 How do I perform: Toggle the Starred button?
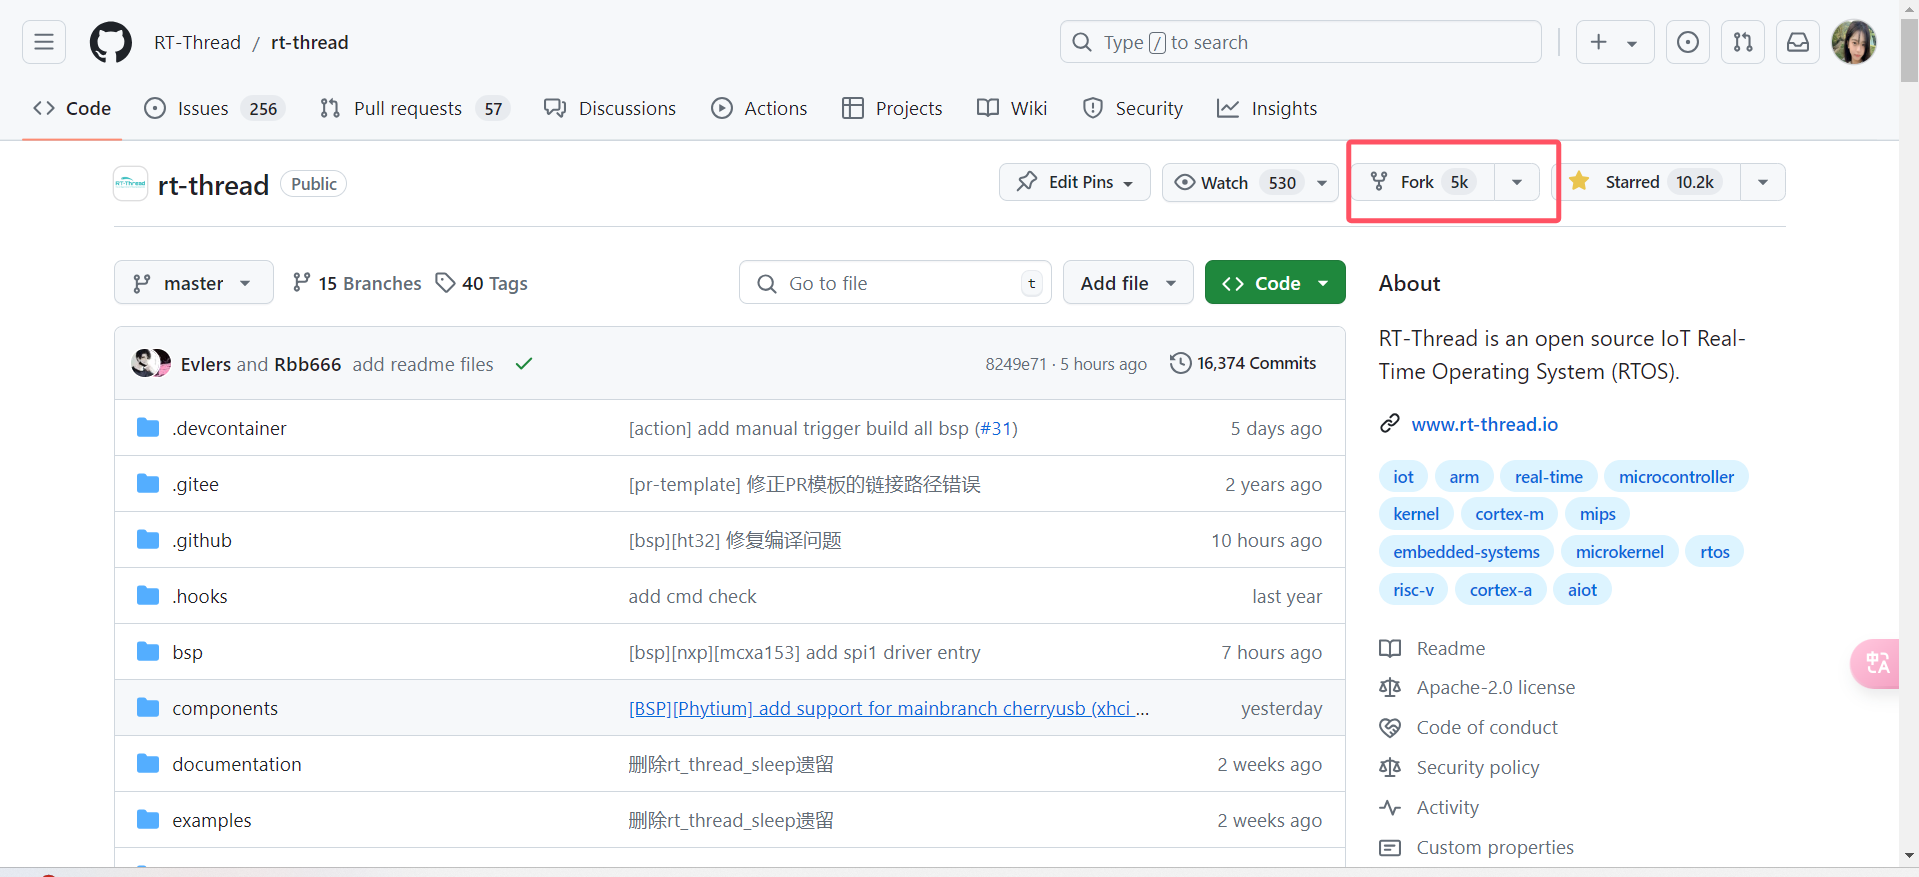pos(1646,182)
